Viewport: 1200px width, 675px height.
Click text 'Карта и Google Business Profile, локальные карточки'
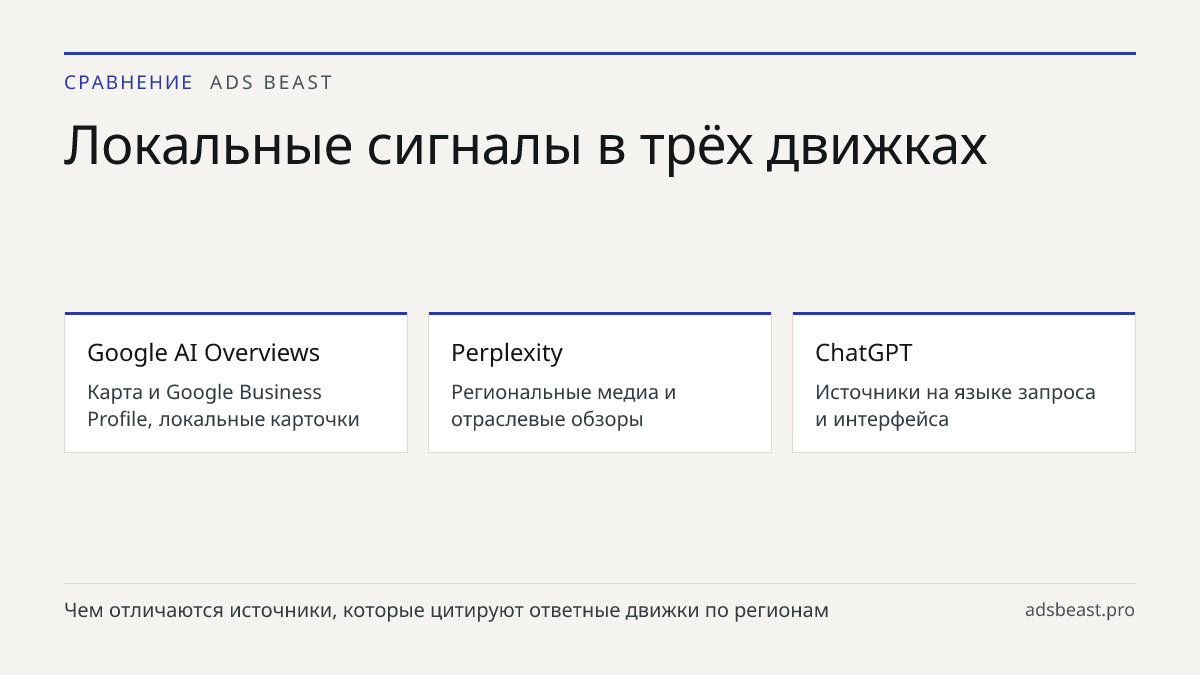[223, 406]
